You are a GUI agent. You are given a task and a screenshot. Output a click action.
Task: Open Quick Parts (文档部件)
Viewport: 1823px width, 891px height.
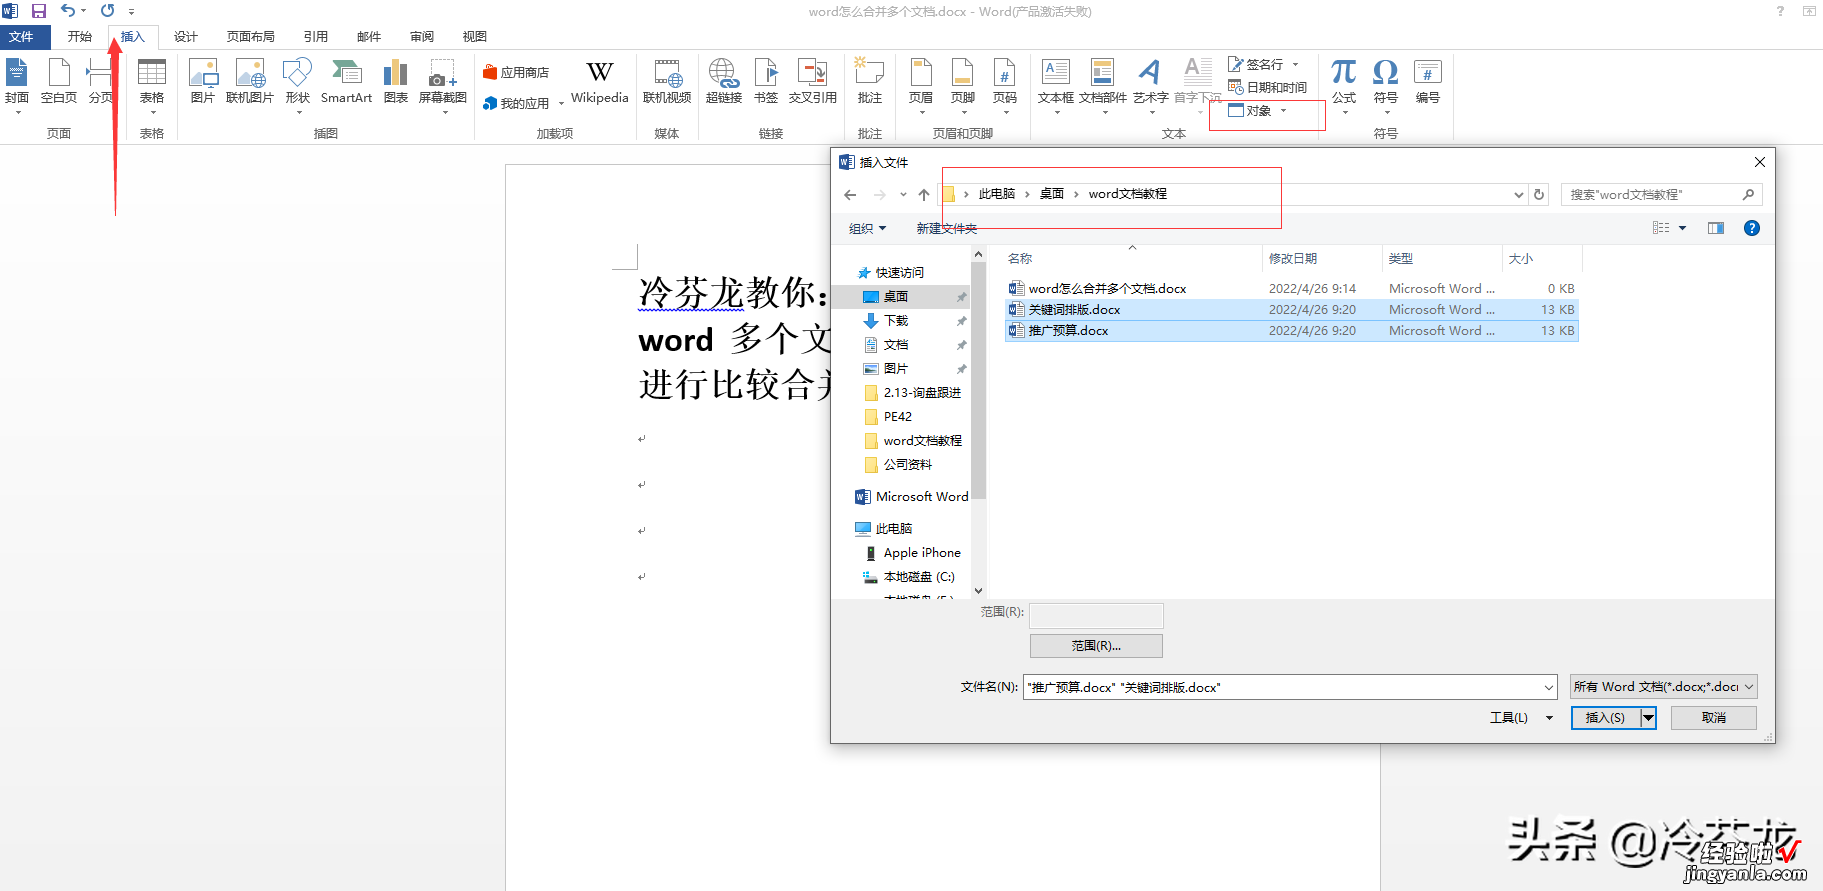click(x=1103, y=82)
